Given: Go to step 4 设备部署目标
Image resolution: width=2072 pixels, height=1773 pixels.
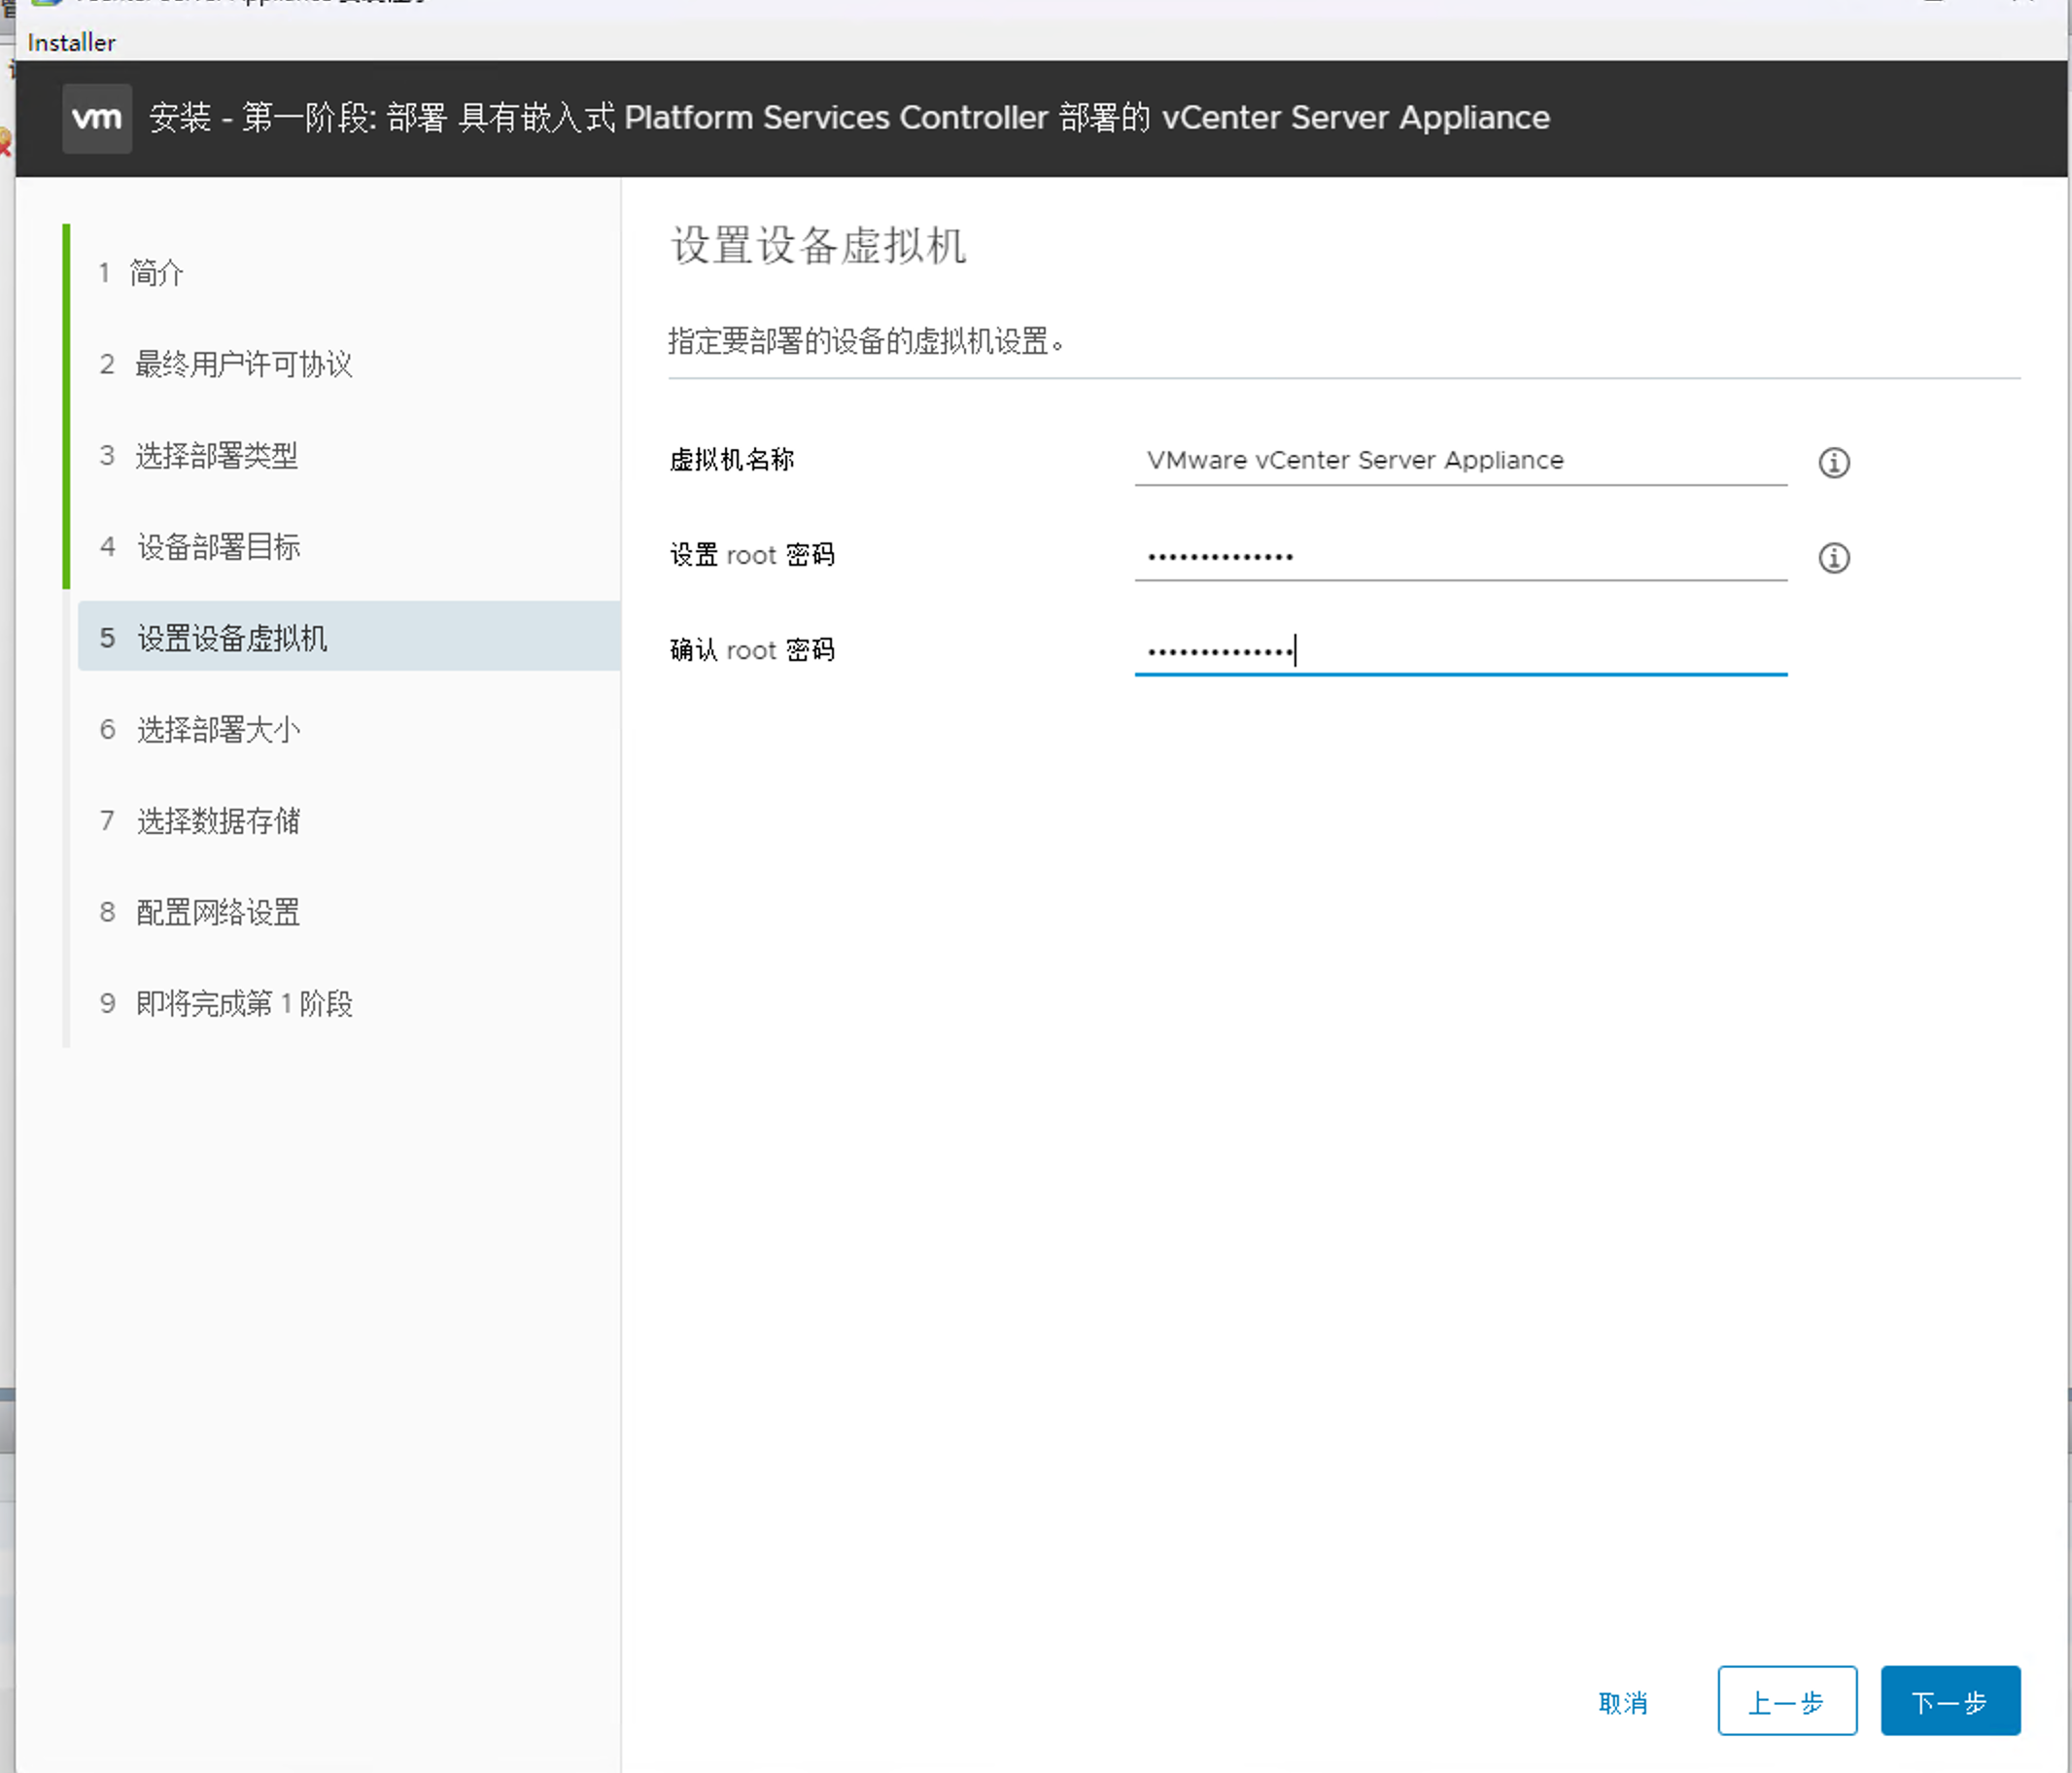Looking at the screenshot, I should (x=199, y=546).
